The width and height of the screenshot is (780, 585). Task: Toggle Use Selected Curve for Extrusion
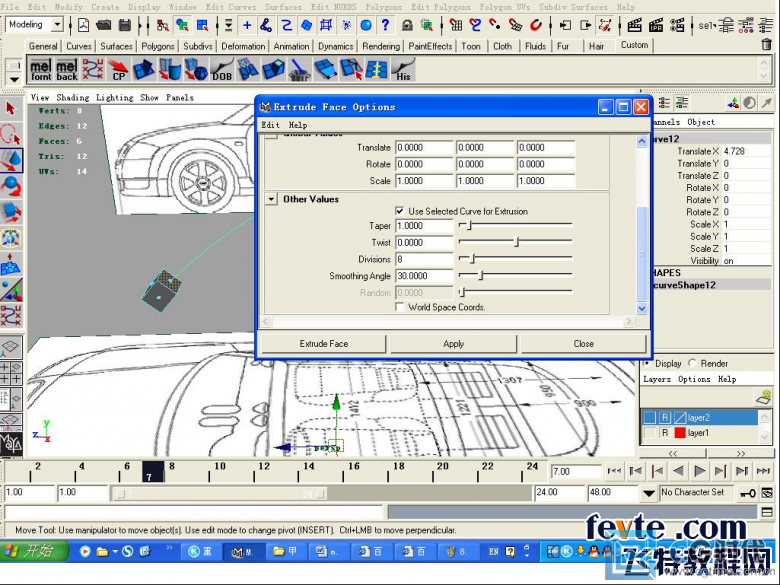pos(399,211)
